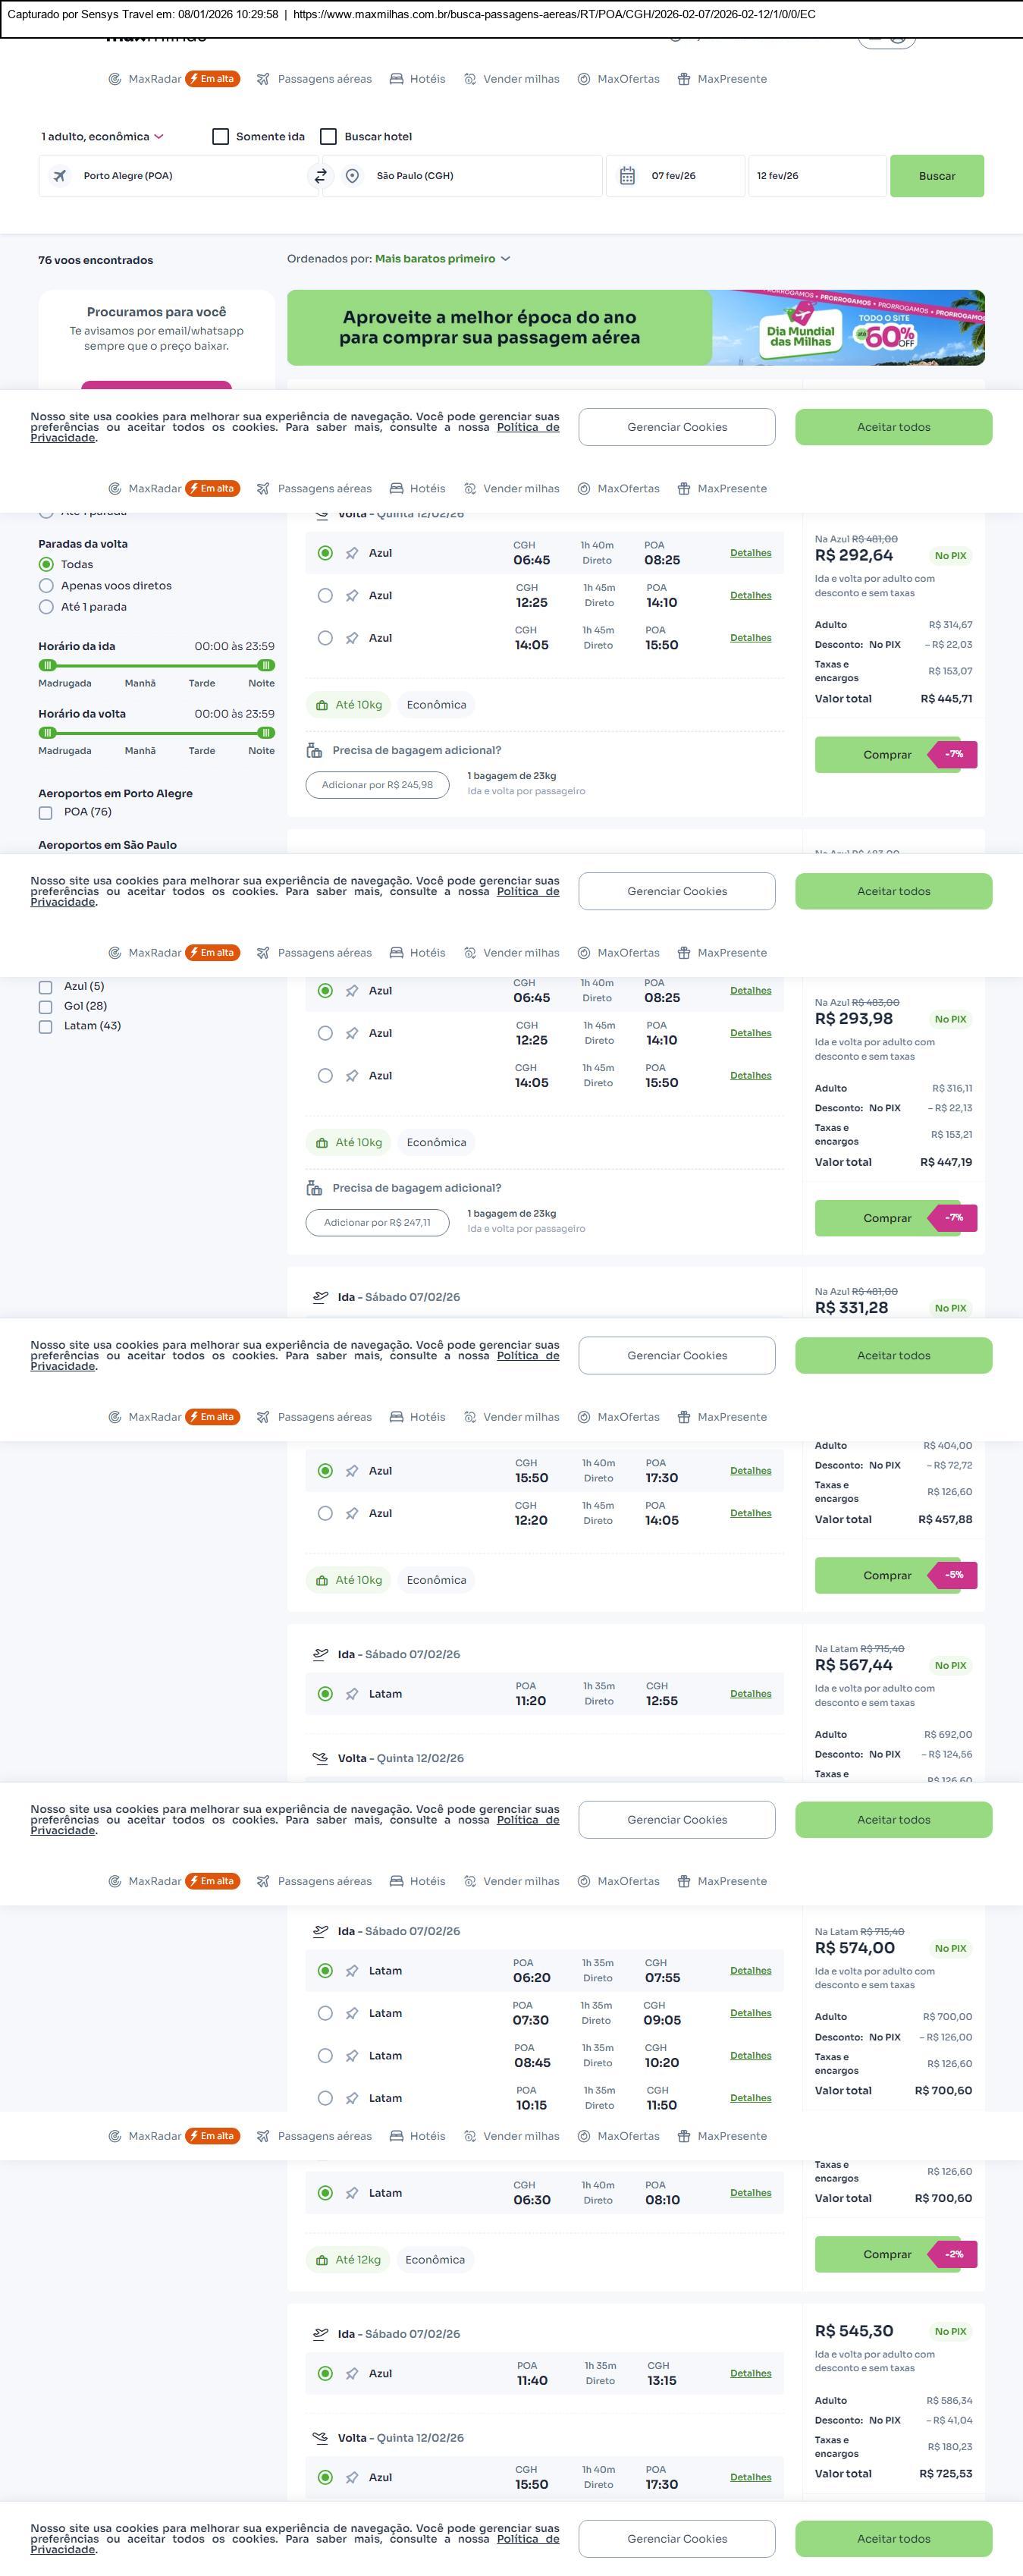Screen dimensions: 1023x2576
Task: Filter airlines by Gol (28)
Action: (x=46, y=1007)
